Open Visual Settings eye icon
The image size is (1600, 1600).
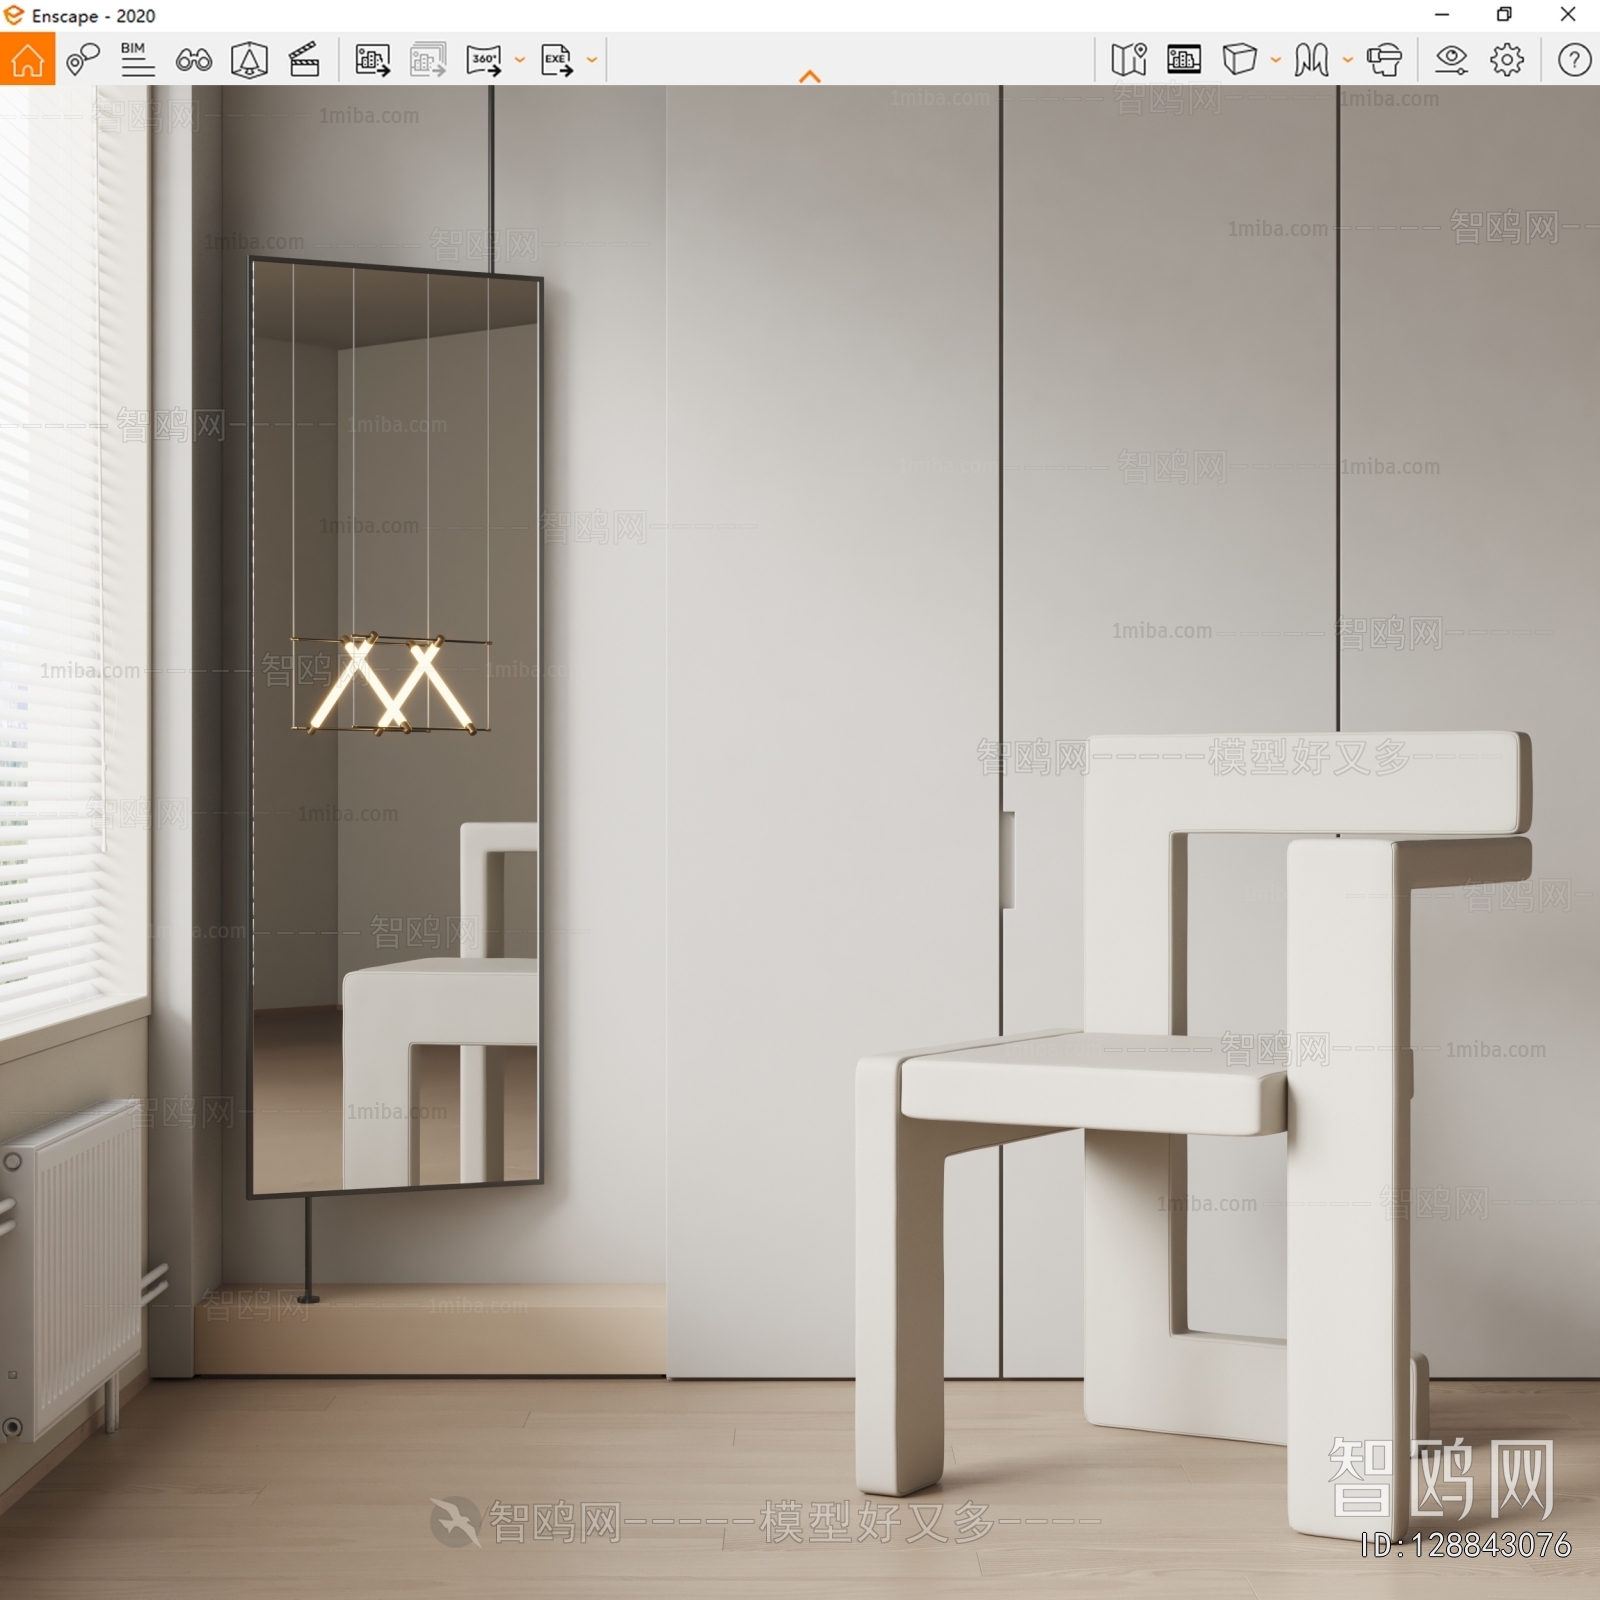[x=1451, y=60]
